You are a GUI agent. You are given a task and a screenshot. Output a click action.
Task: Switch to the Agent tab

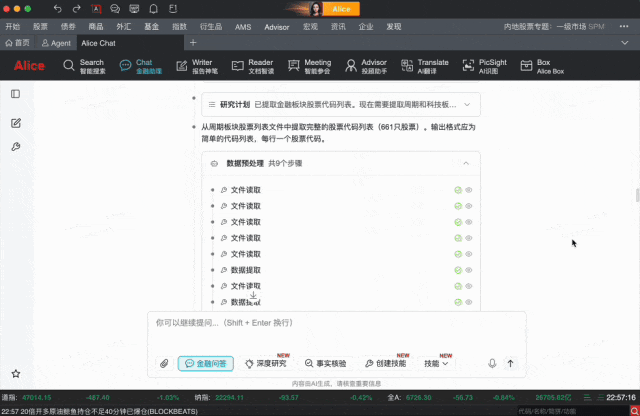coord(56,43)
